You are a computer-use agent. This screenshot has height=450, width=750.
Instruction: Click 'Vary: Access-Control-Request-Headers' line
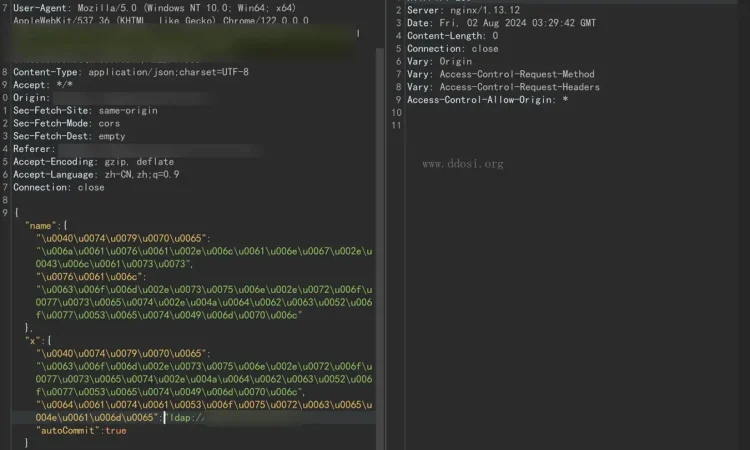pos(503,88)
